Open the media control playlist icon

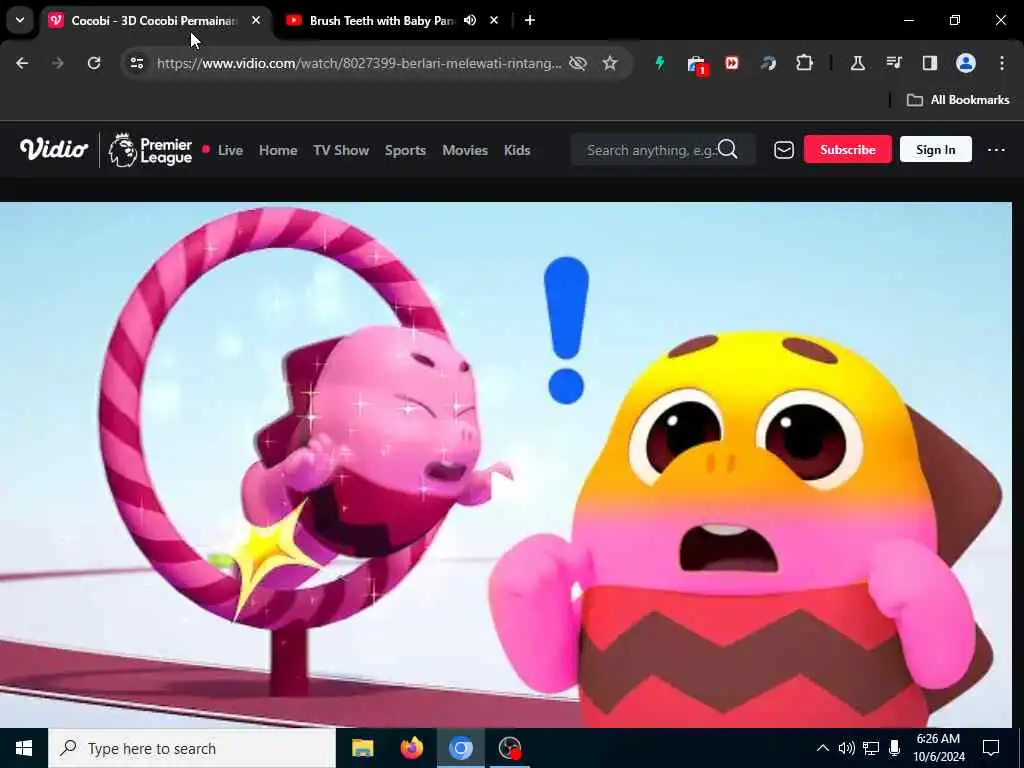[x=894, y=63]
